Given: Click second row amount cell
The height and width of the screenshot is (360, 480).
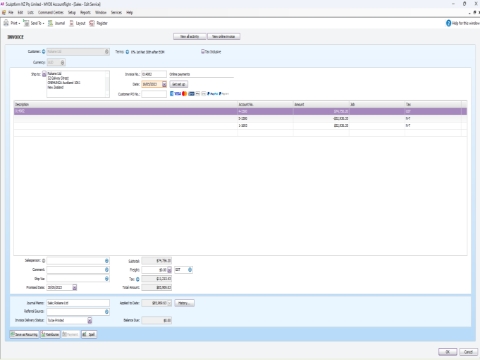Looking at the screenshot, I should tap(321, 119).
